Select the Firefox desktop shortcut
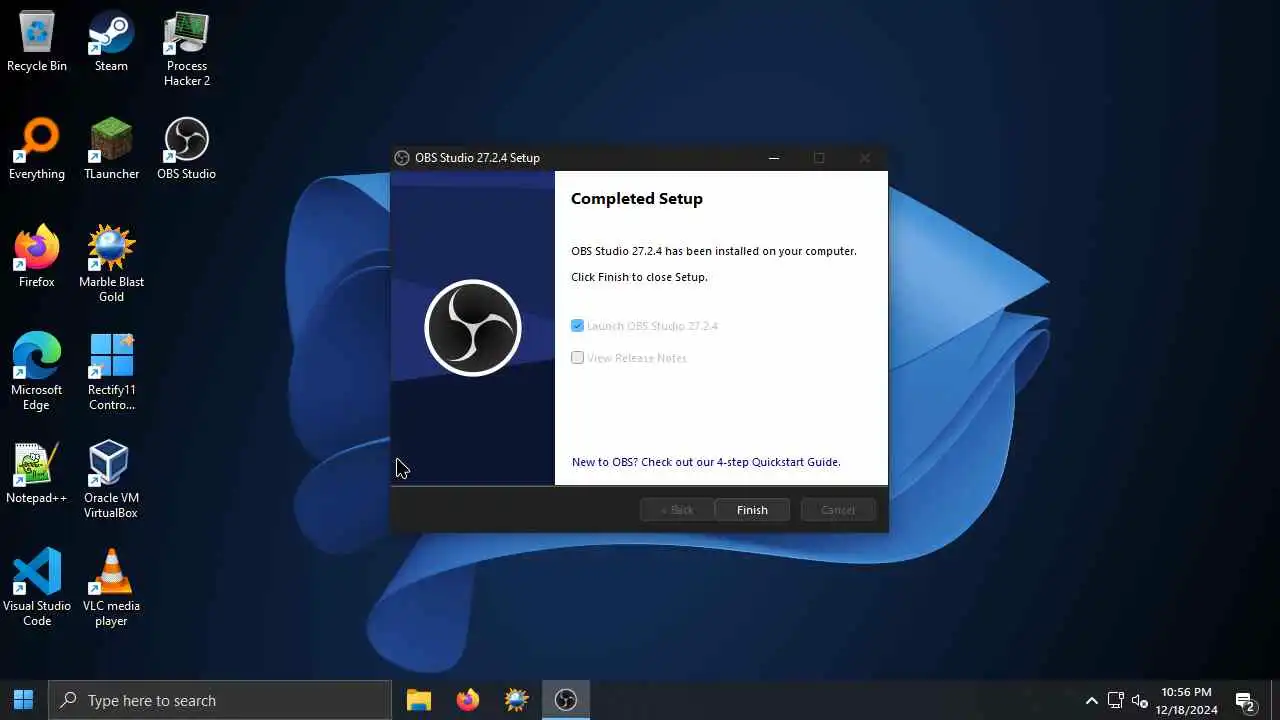Image resolution: width=1280 pixels, height=720 pixels. (37, 258)
